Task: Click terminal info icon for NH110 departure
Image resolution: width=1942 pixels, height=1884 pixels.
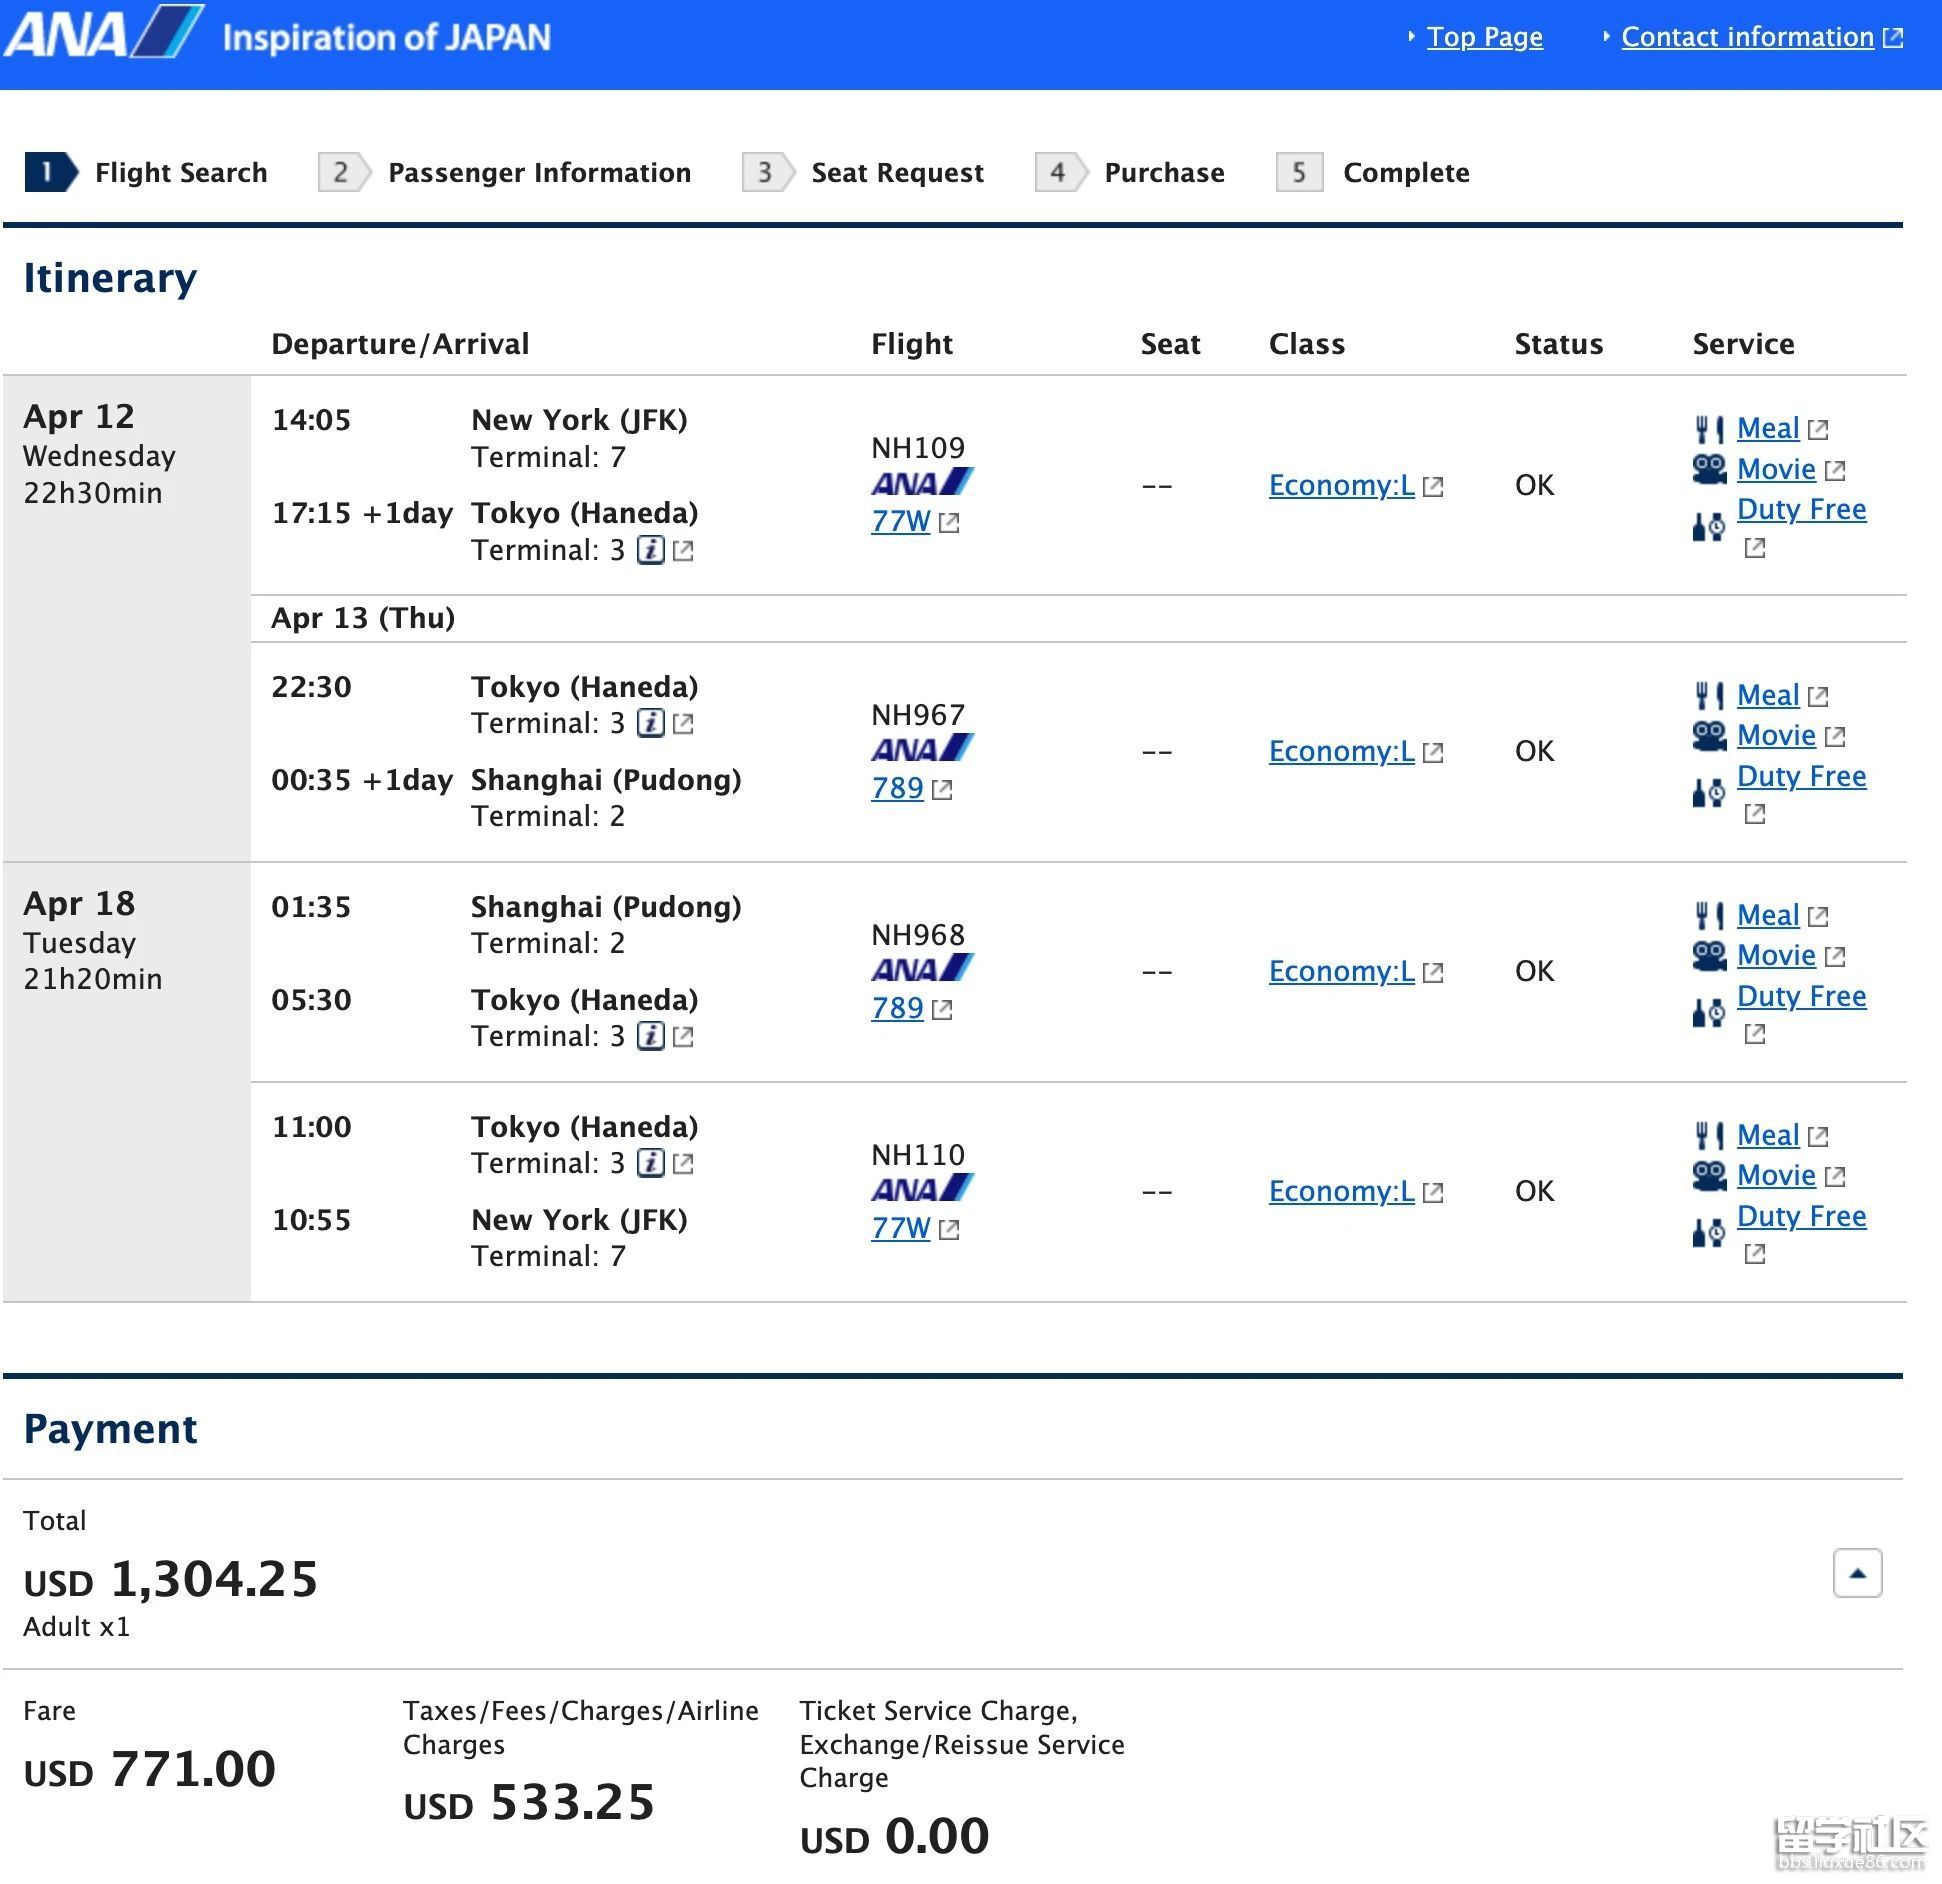Action: click(651, 1163)
